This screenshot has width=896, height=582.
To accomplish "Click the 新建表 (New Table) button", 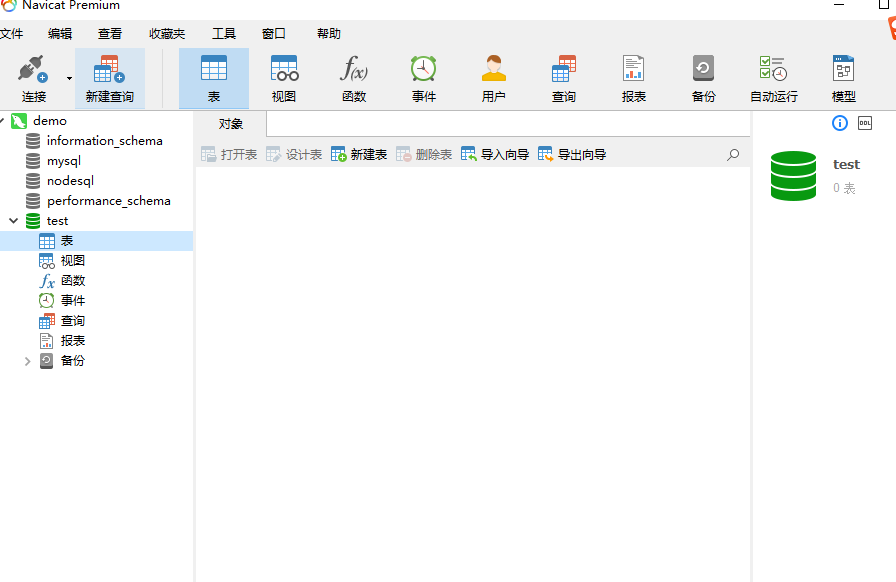I will pyautogui.click(x=359, y=155).
